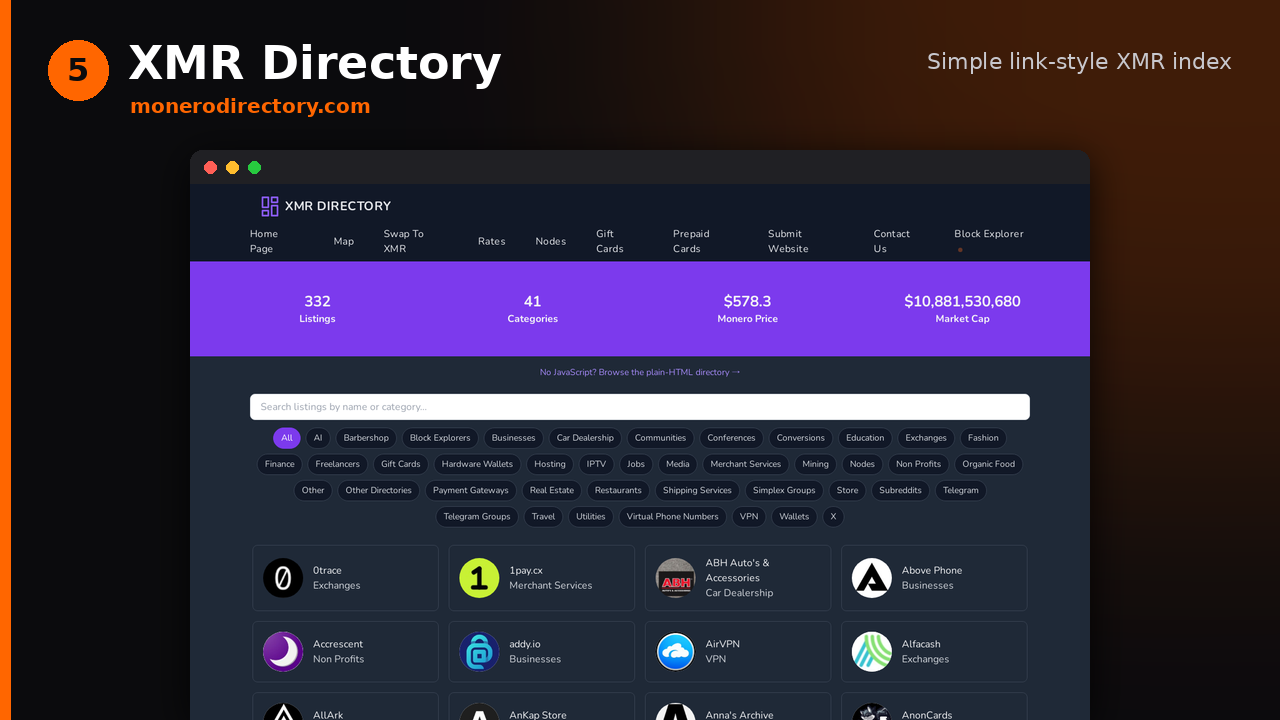Filter listings by AI category
The width and height of the screenshot is (1280, 720).
[318, 438]
